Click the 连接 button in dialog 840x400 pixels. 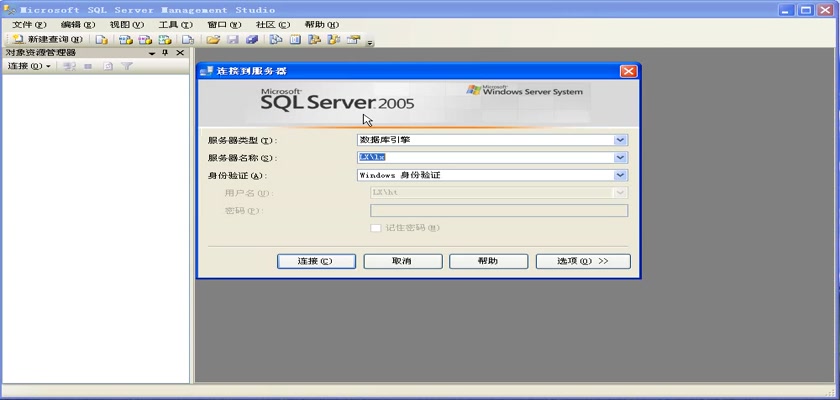point(316,261)
